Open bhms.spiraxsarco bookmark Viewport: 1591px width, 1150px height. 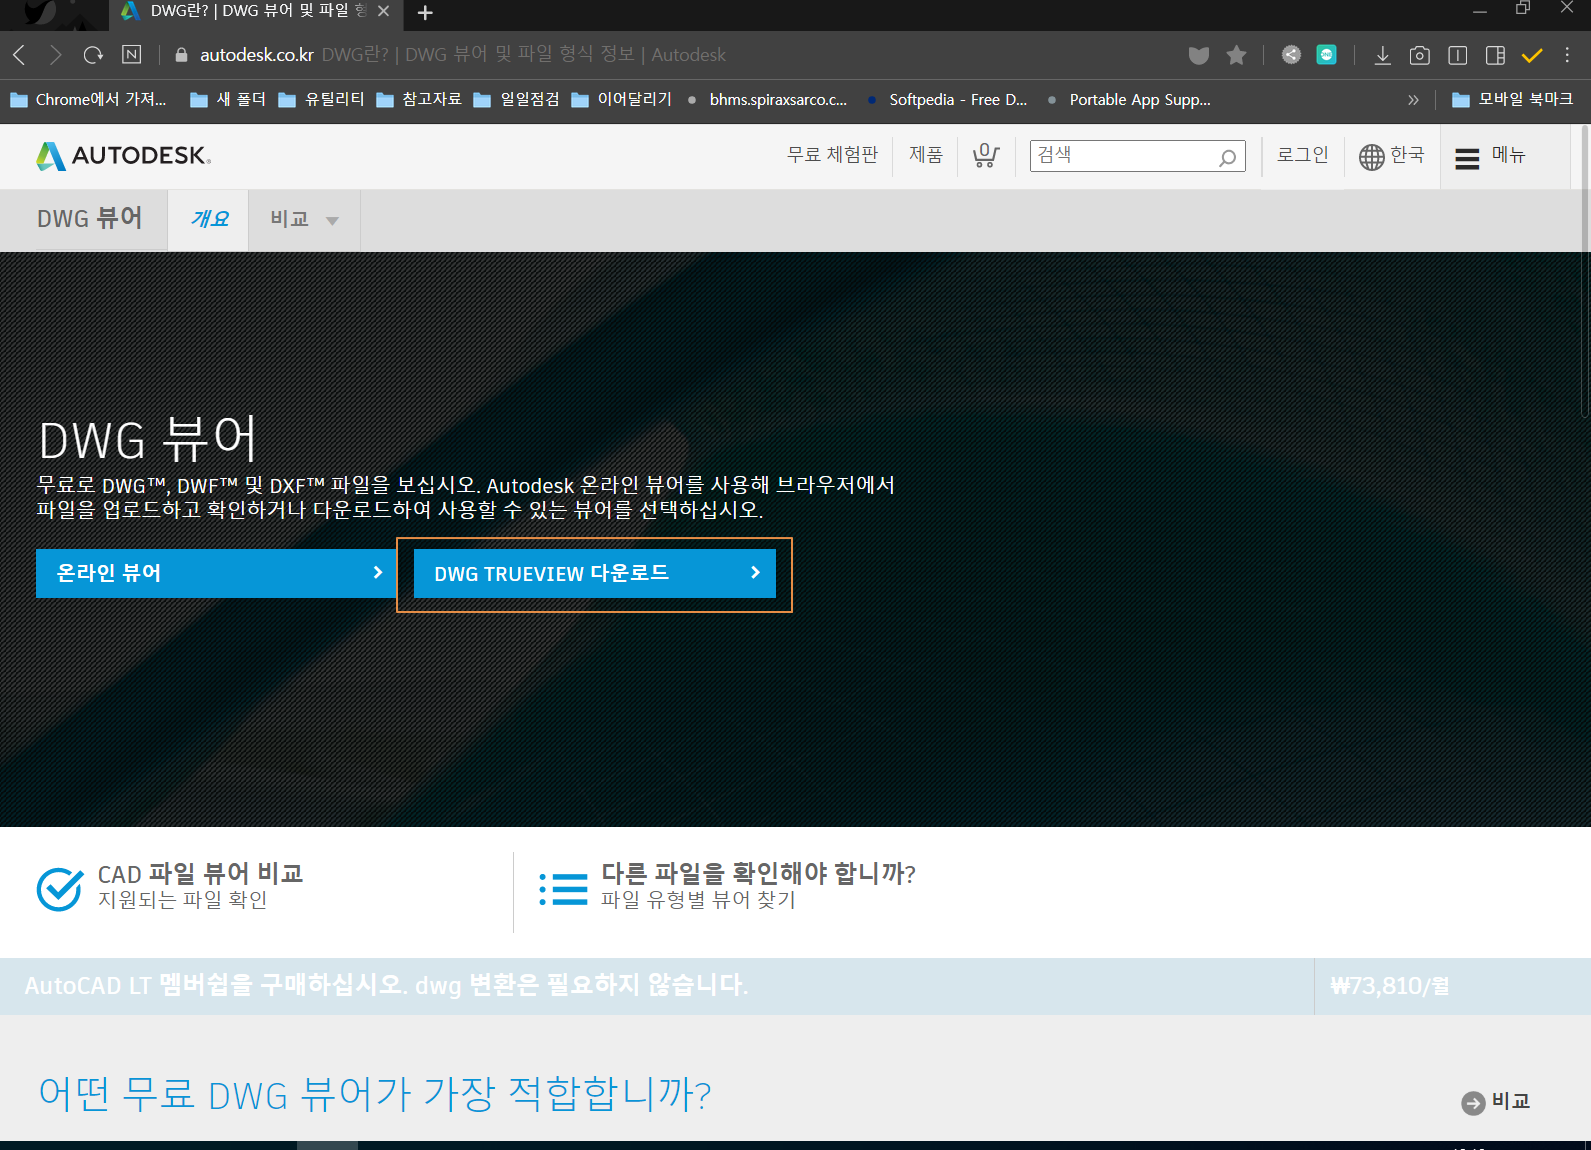(767, 100)
